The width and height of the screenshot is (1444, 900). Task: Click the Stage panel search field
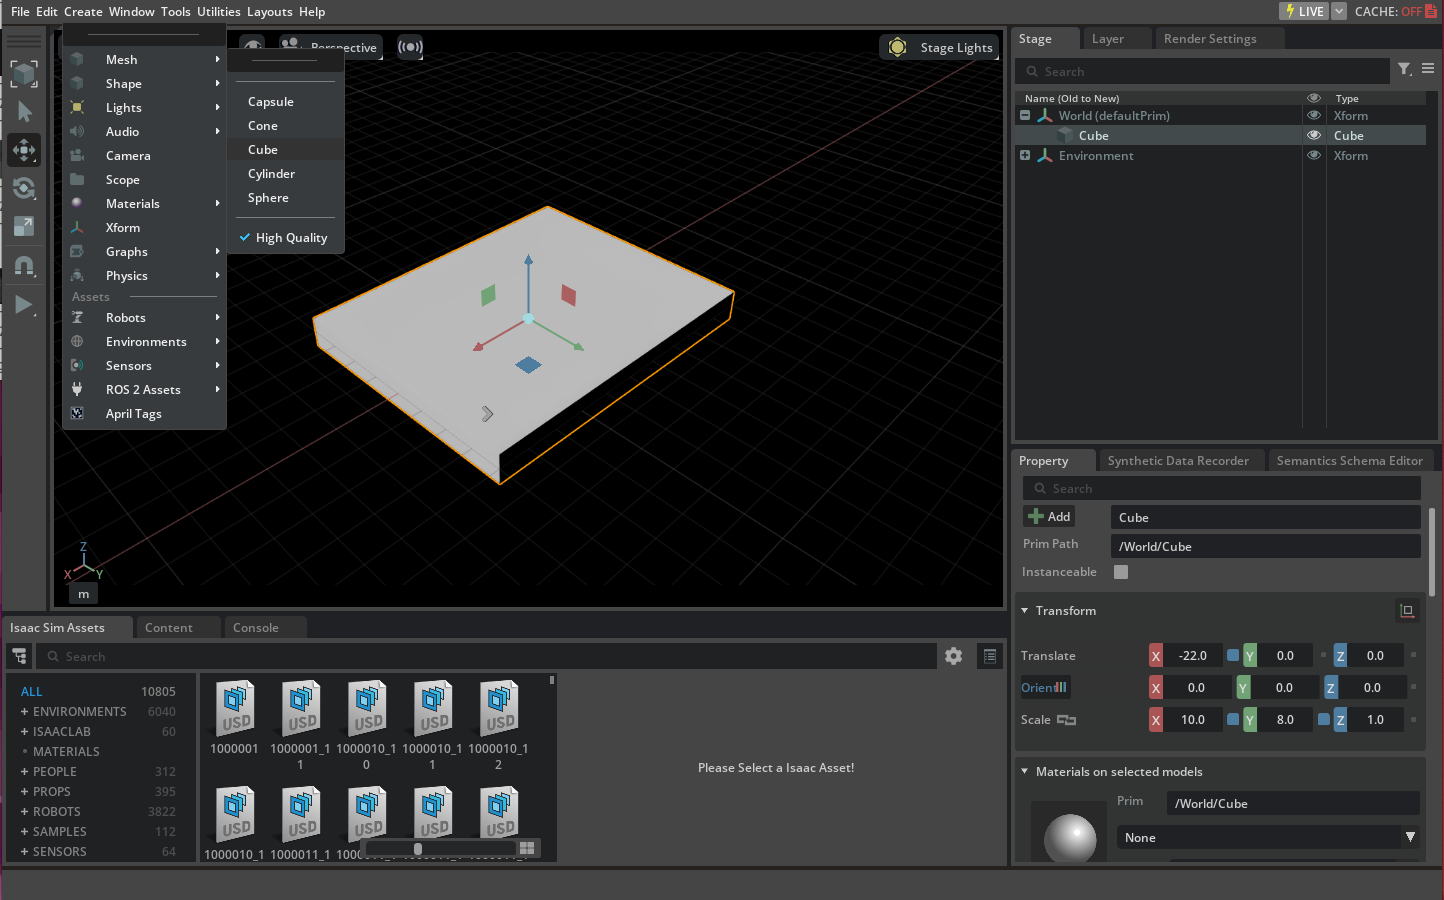1200,70
